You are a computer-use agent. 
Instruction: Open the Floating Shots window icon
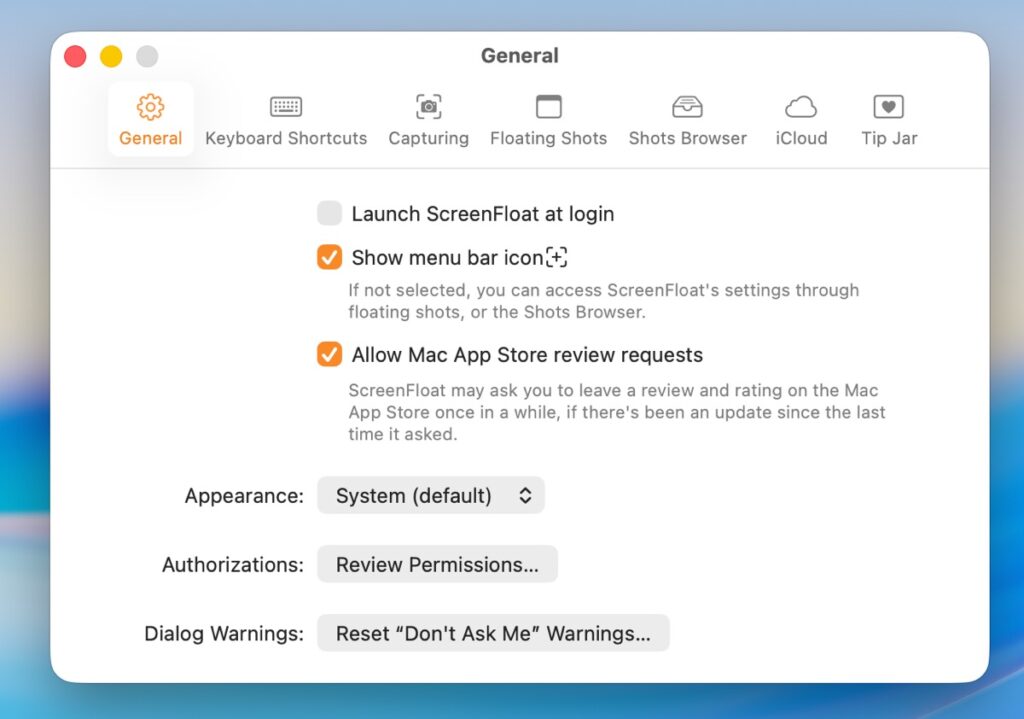coord(548,107)
